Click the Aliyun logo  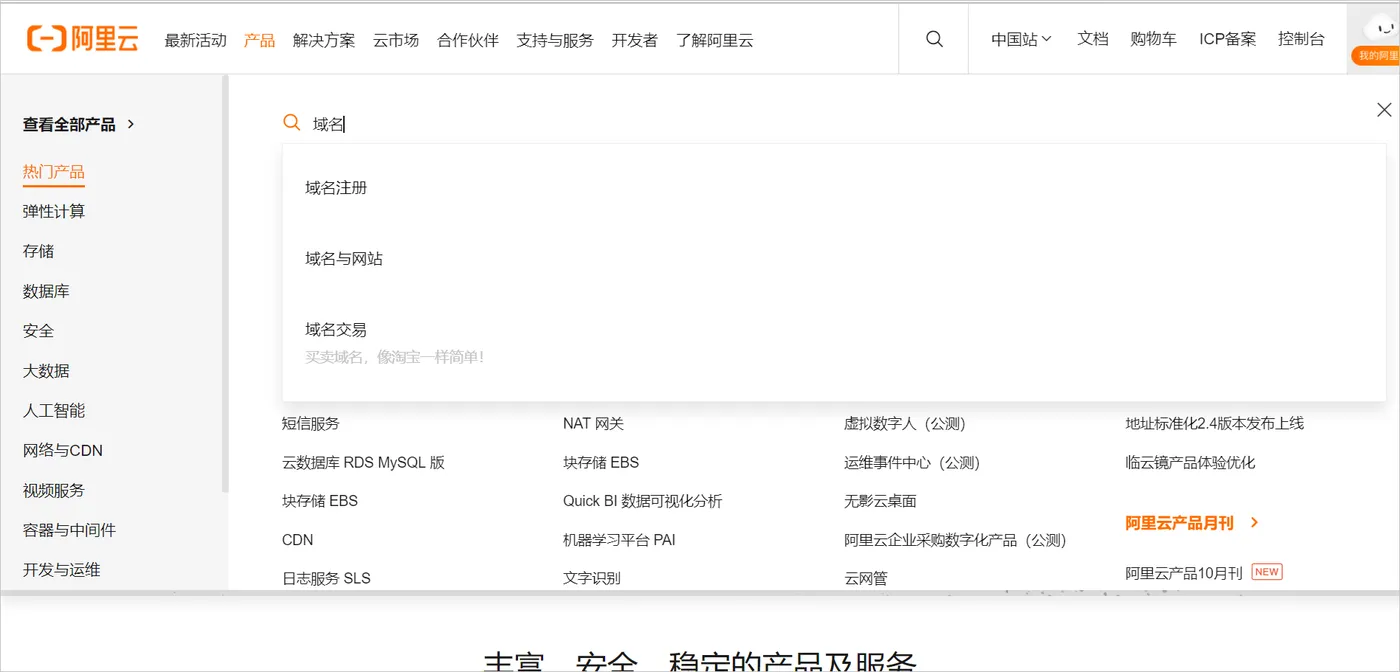click(x=82, y=39)
